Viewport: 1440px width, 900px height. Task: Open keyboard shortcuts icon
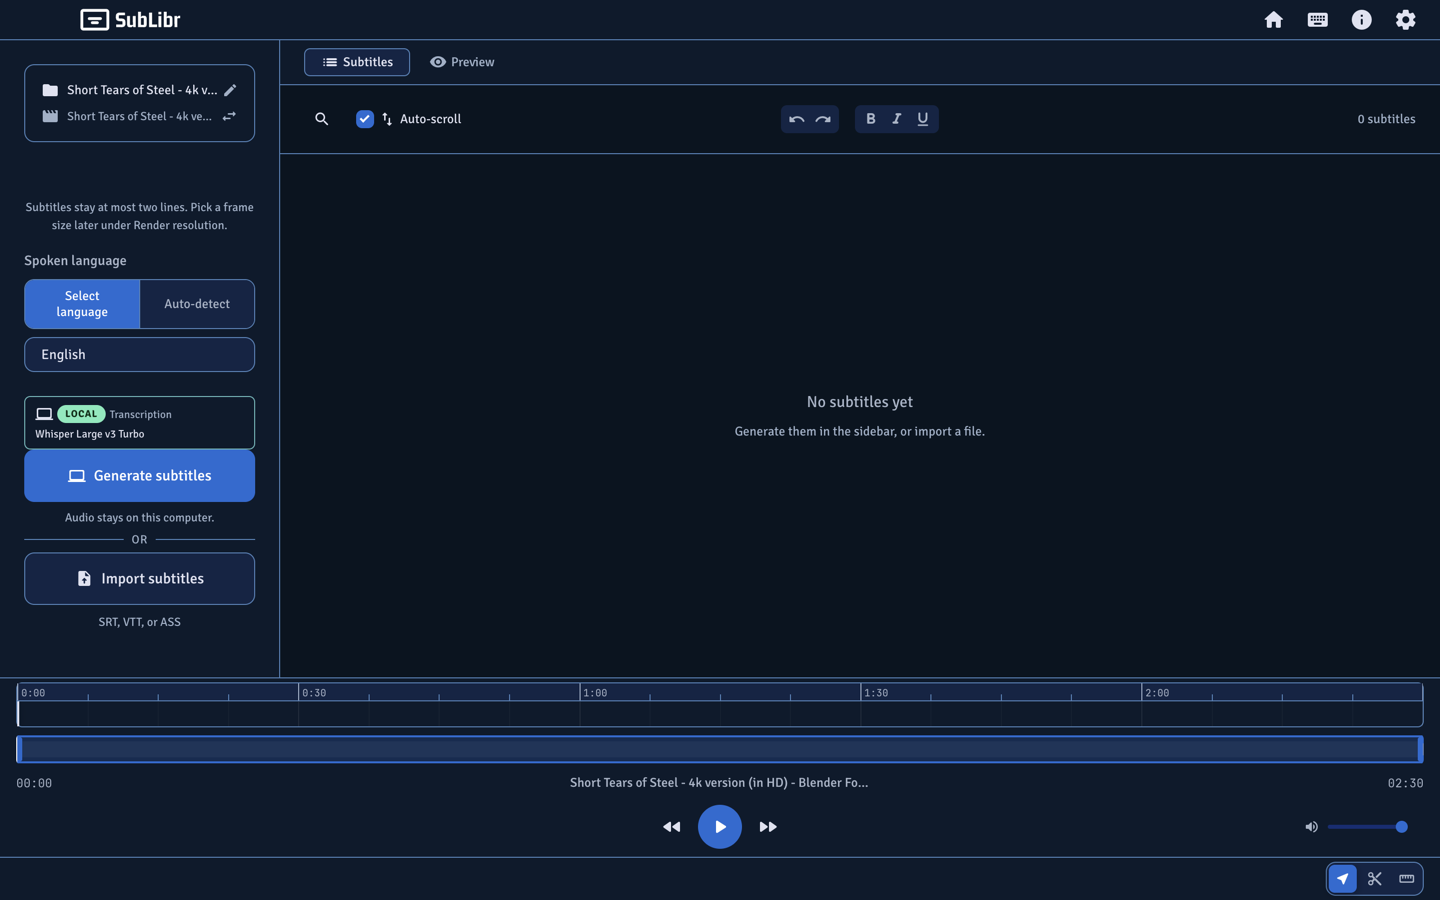click(x=1317, y=20)
